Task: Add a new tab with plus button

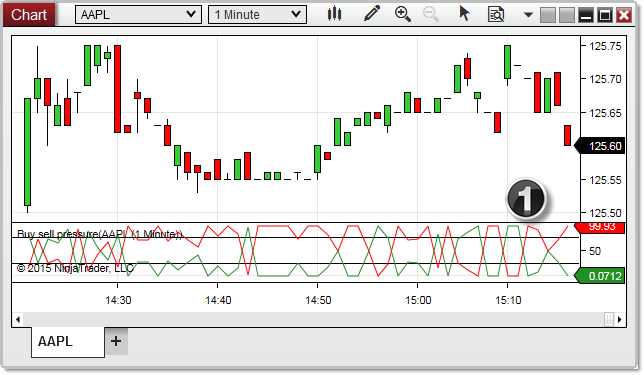Action: [116, 341]
